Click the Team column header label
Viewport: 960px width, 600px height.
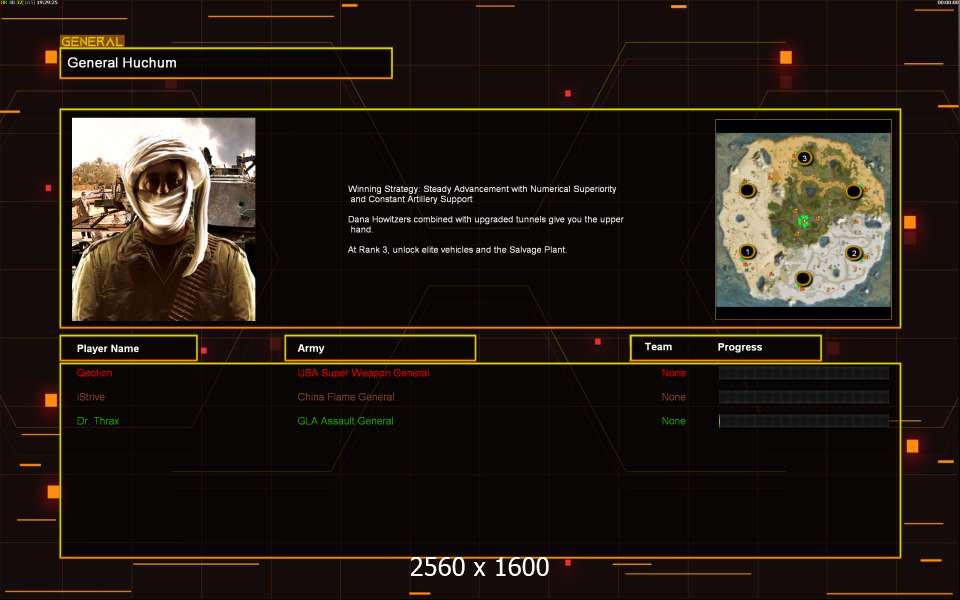(658, 347)
